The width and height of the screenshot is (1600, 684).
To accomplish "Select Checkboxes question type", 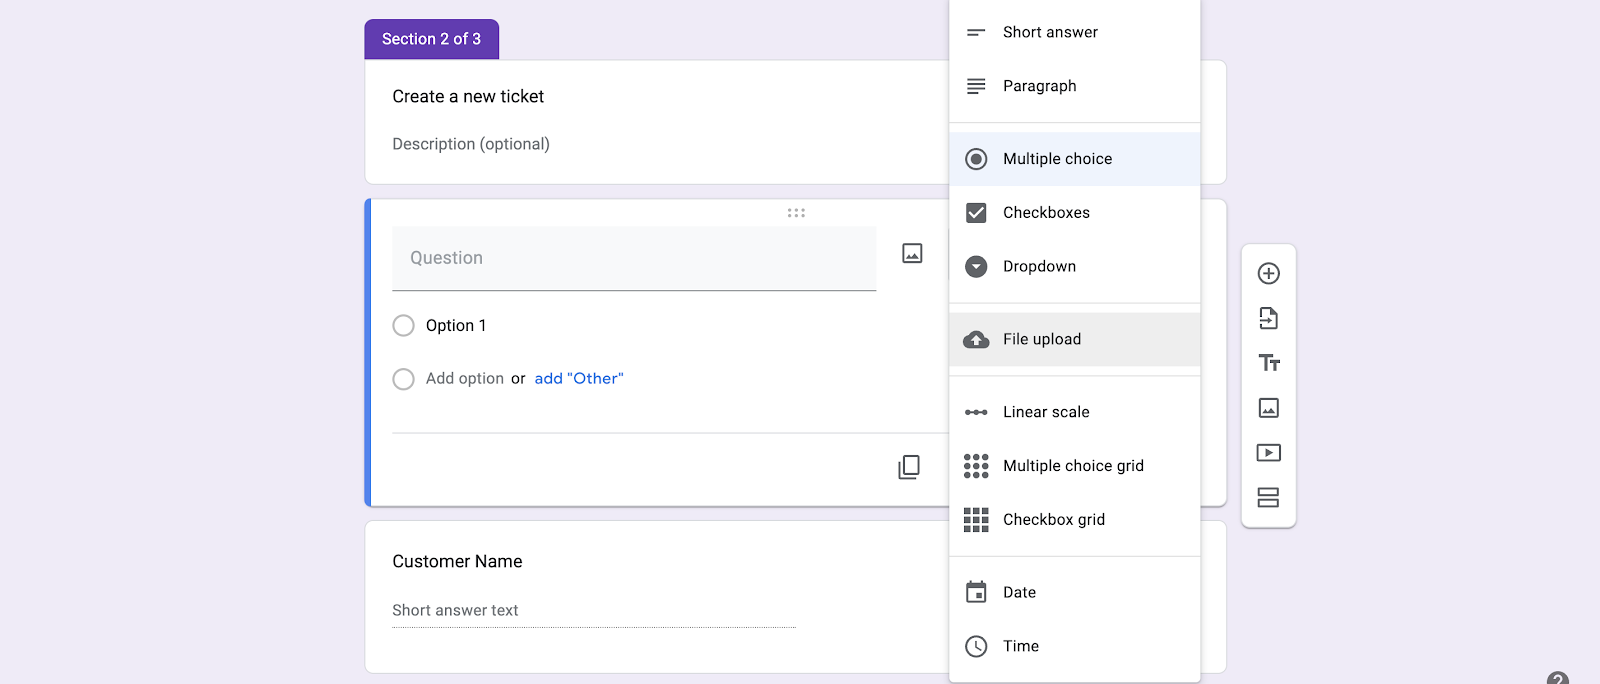I will point(1074,213).
